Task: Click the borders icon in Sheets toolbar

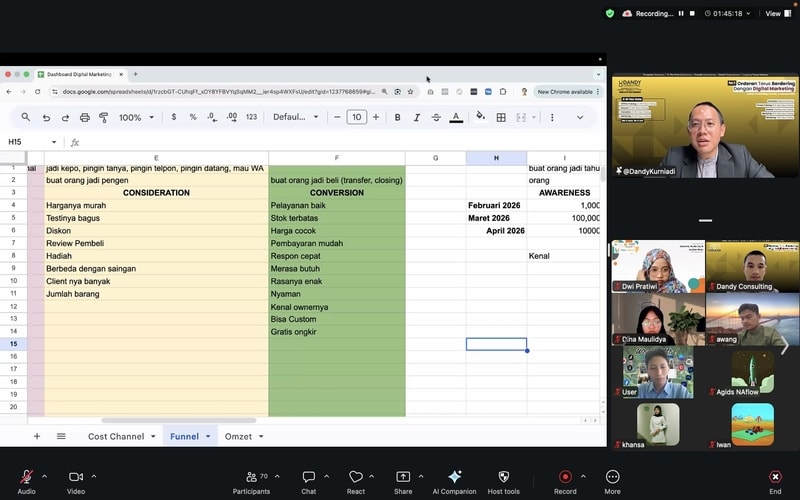Action: [x=500, y=117]
